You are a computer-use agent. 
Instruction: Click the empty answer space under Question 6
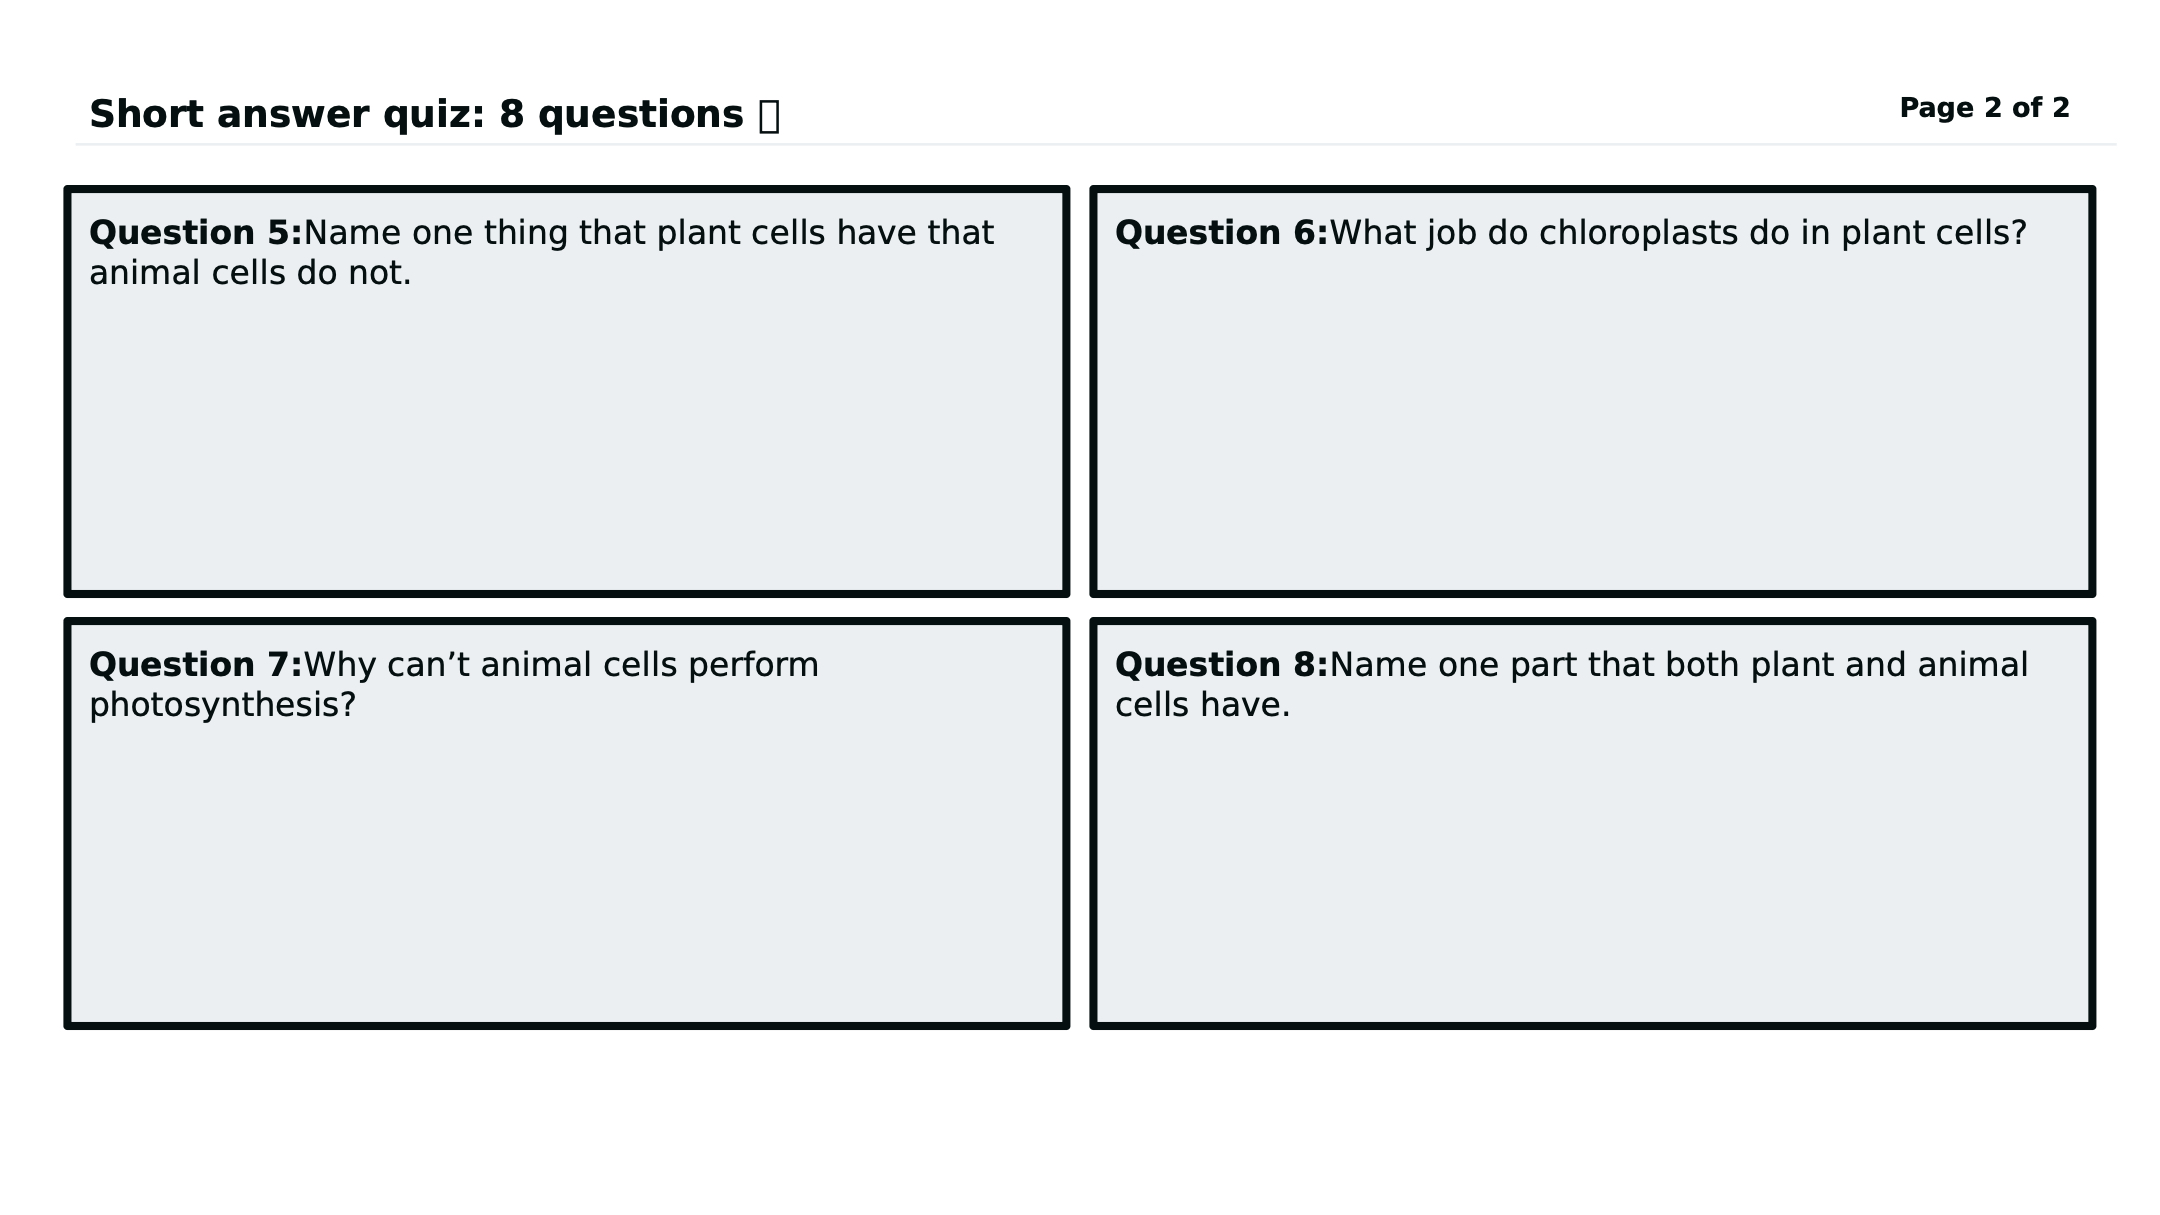point(1592,420)
